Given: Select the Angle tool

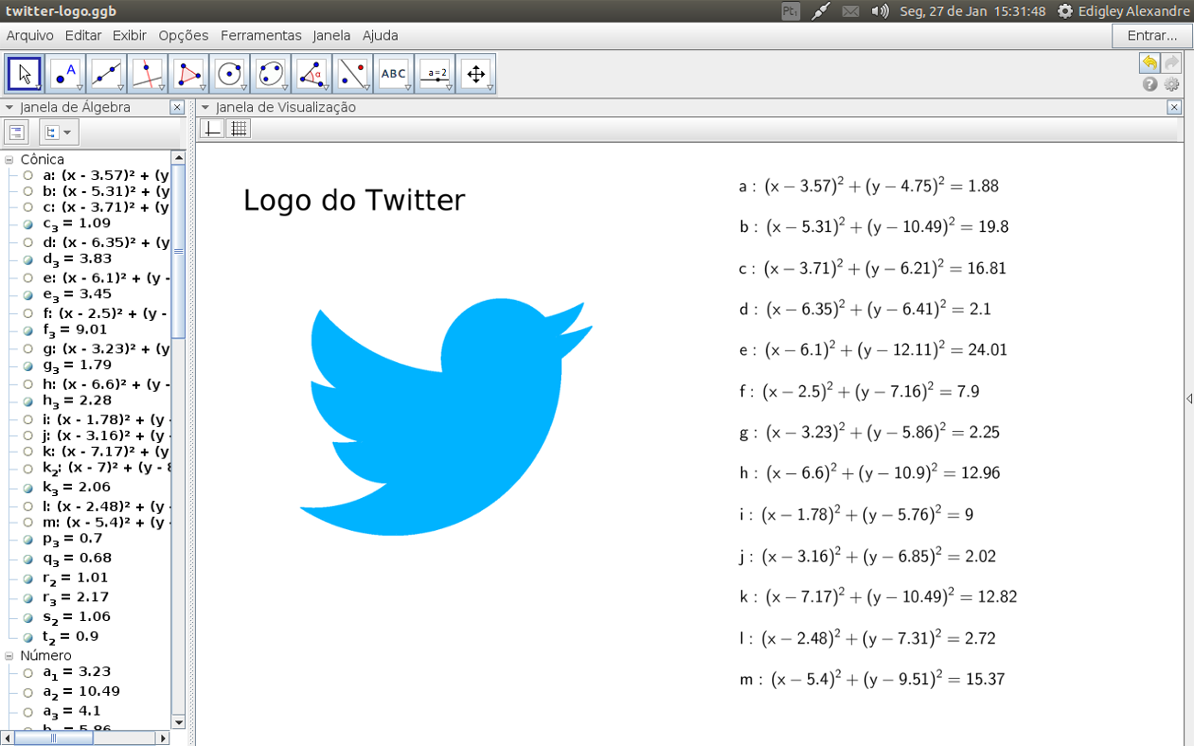Looking at the screenshot, I should click(x=312, y=74).
